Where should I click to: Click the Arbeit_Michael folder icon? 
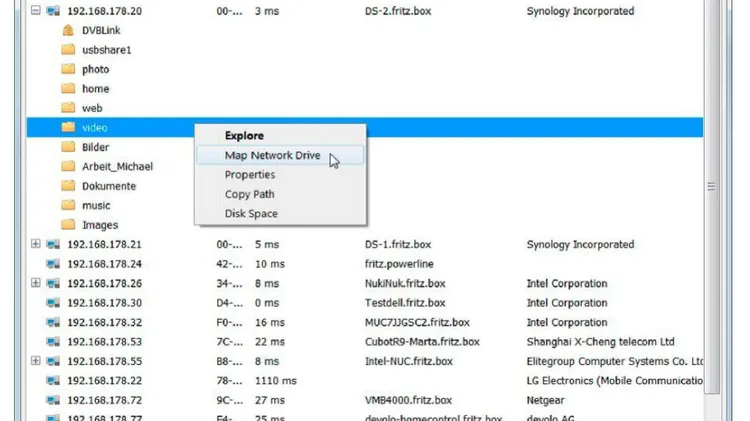[x=68, y=166]
